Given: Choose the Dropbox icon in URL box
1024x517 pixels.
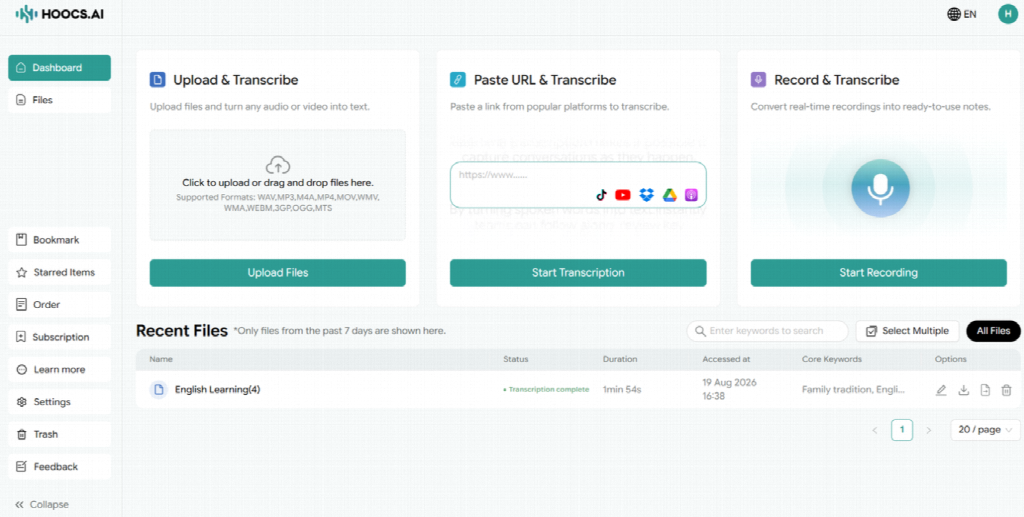Looking at the screenshot, I should tap(647, 195).
